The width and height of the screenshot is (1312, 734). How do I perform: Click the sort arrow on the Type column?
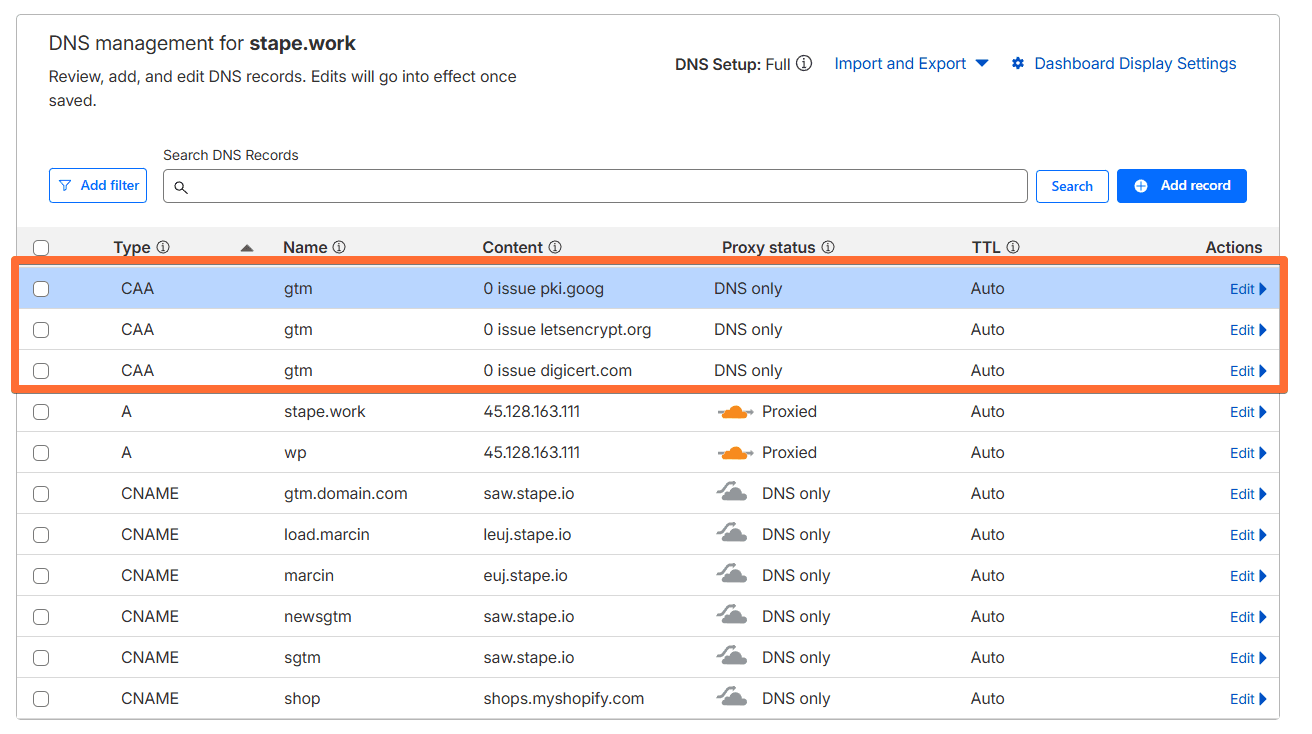(247, 247)
